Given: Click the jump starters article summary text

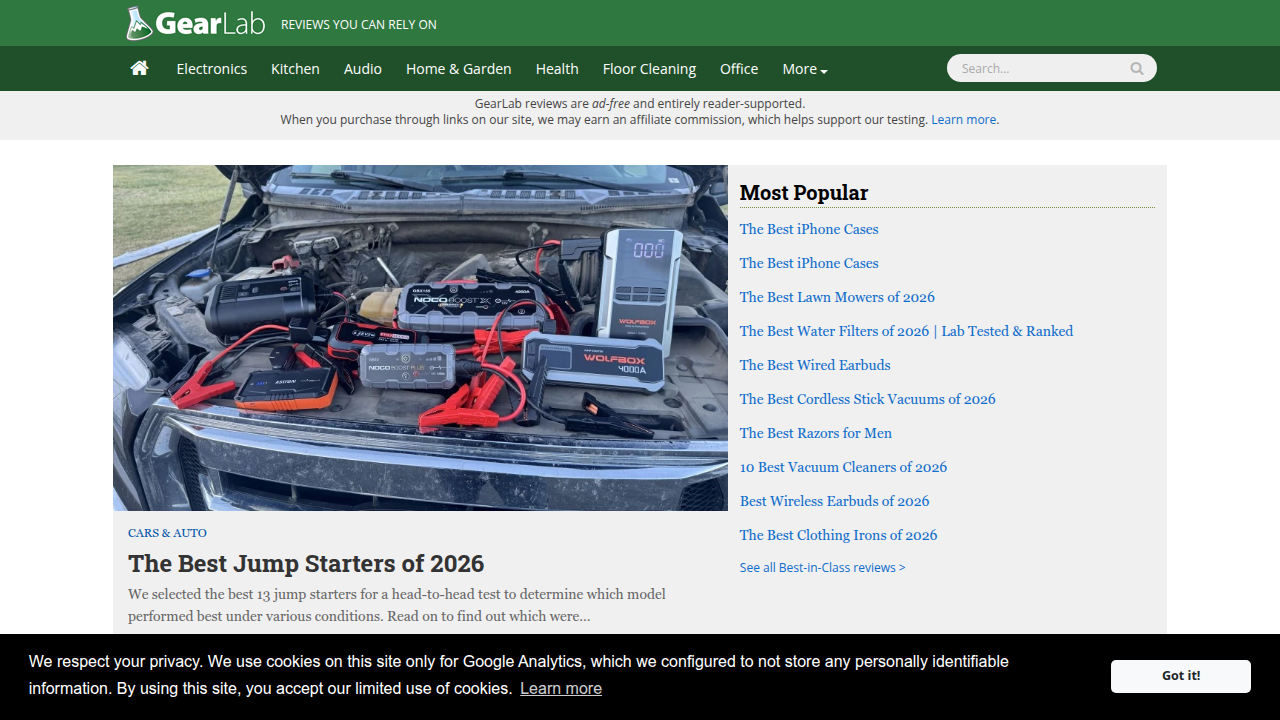Looking at the screenshot, I should [397, 605].
